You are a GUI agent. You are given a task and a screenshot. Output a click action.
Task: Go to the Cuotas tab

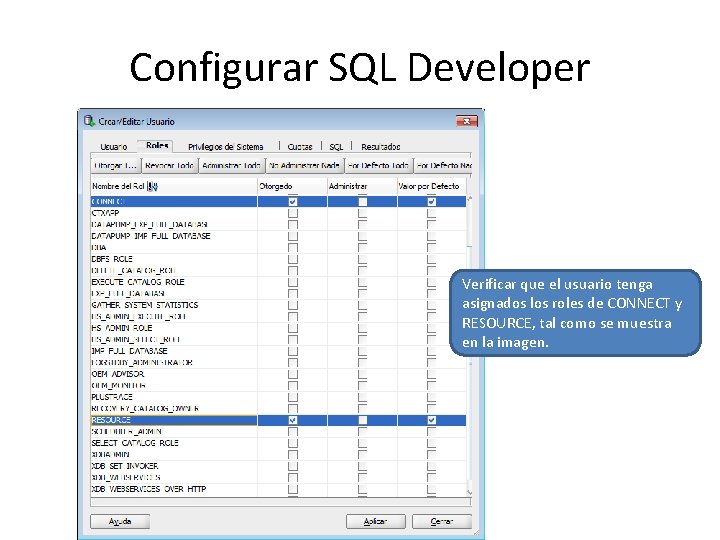coord(300,147)
